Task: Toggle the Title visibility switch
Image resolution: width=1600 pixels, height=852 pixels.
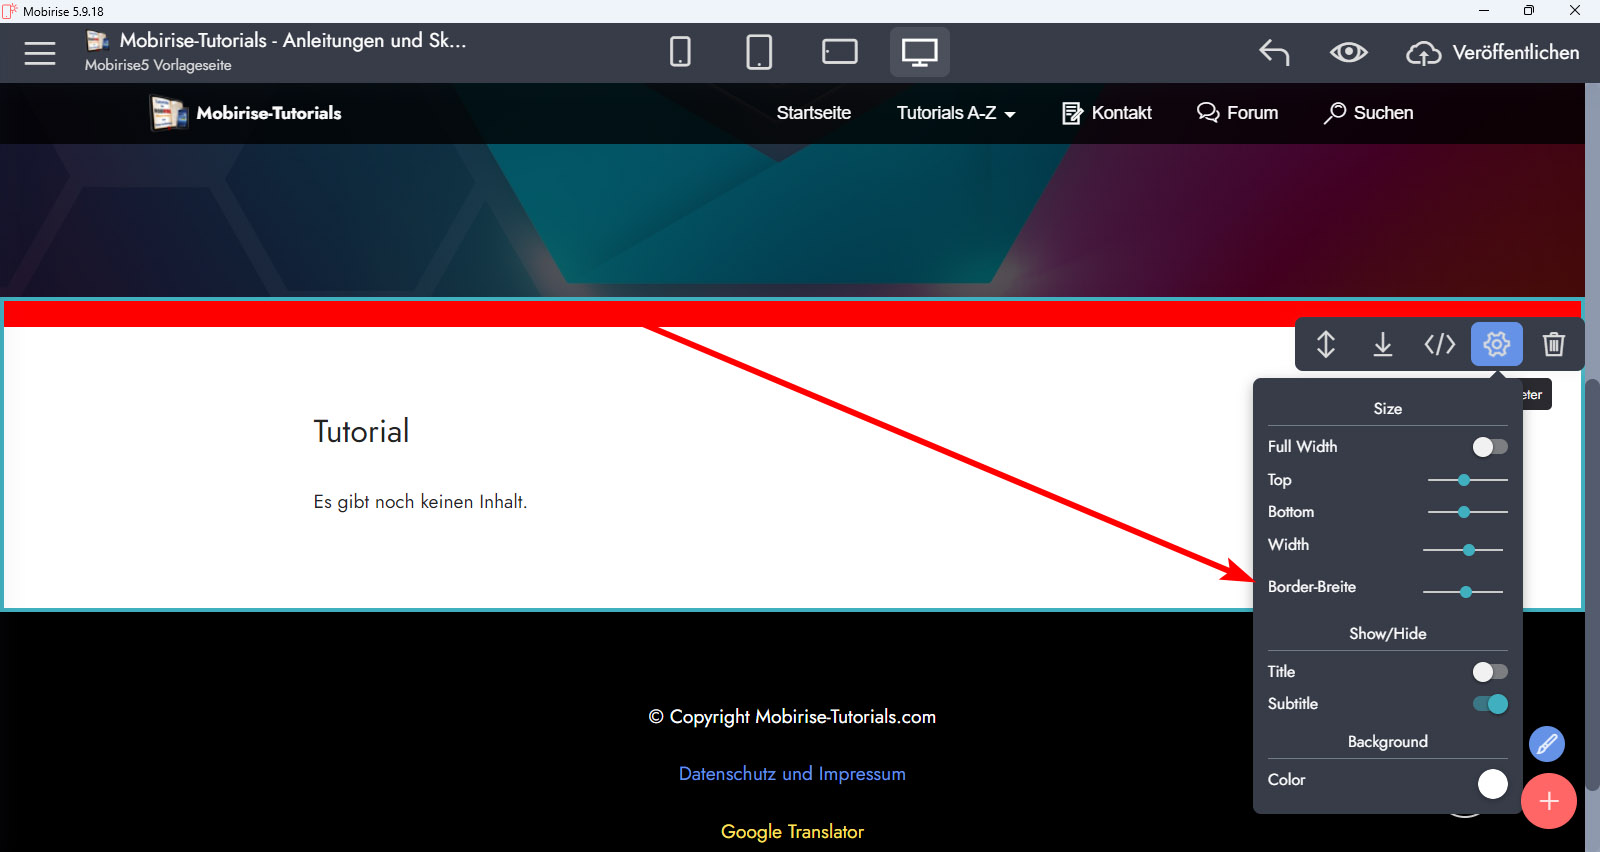Action: click(1490, 672)
